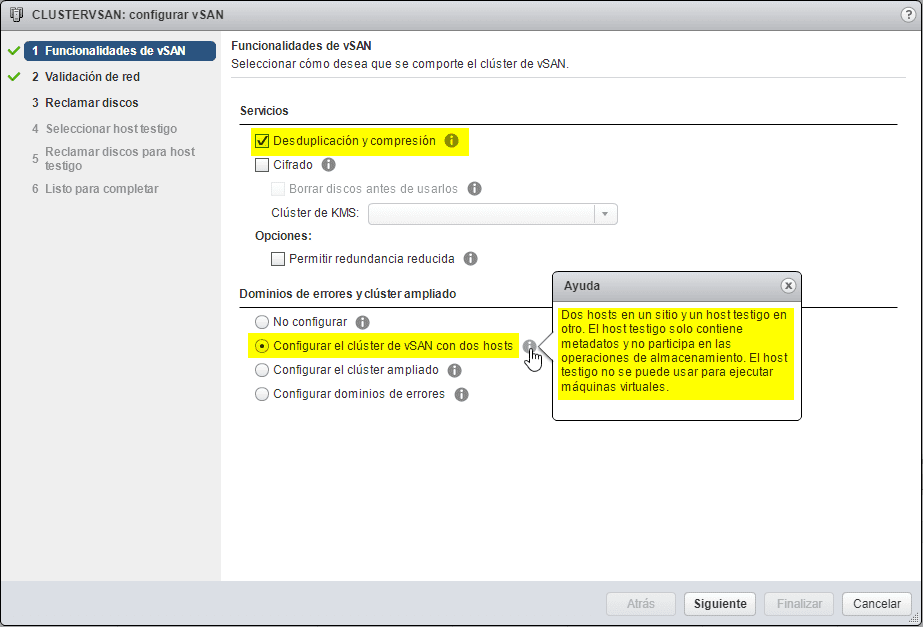
Task: Select the Configurar el clúster ampliado option
Action: (x=261, y=370)
